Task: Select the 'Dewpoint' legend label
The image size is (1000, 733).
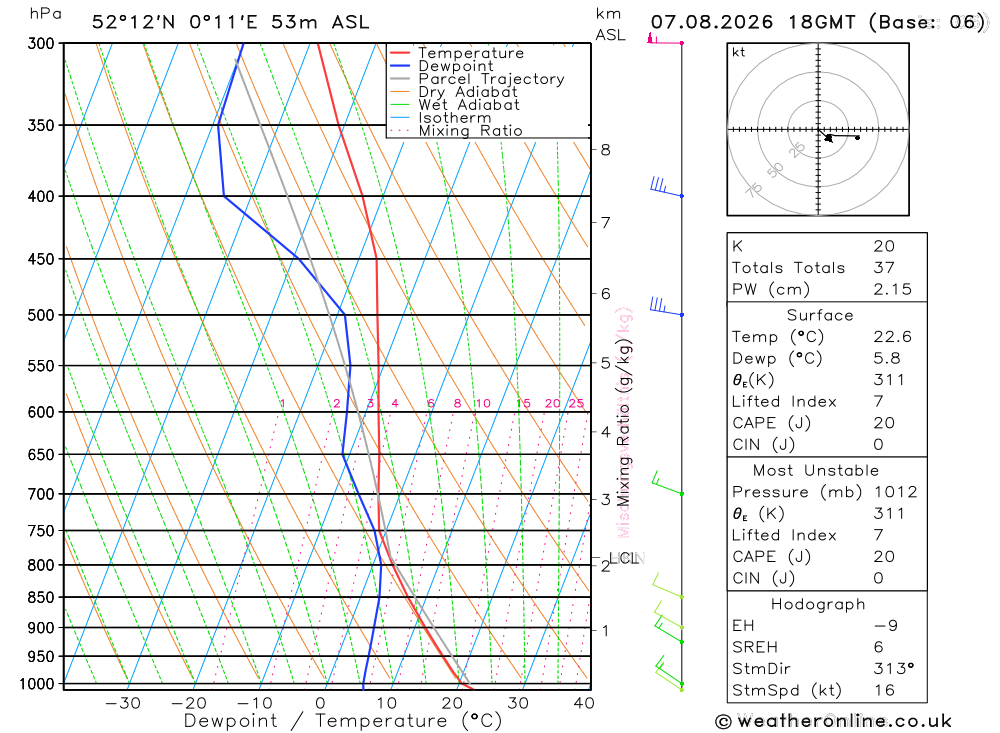Action: [x=456, y=66]
